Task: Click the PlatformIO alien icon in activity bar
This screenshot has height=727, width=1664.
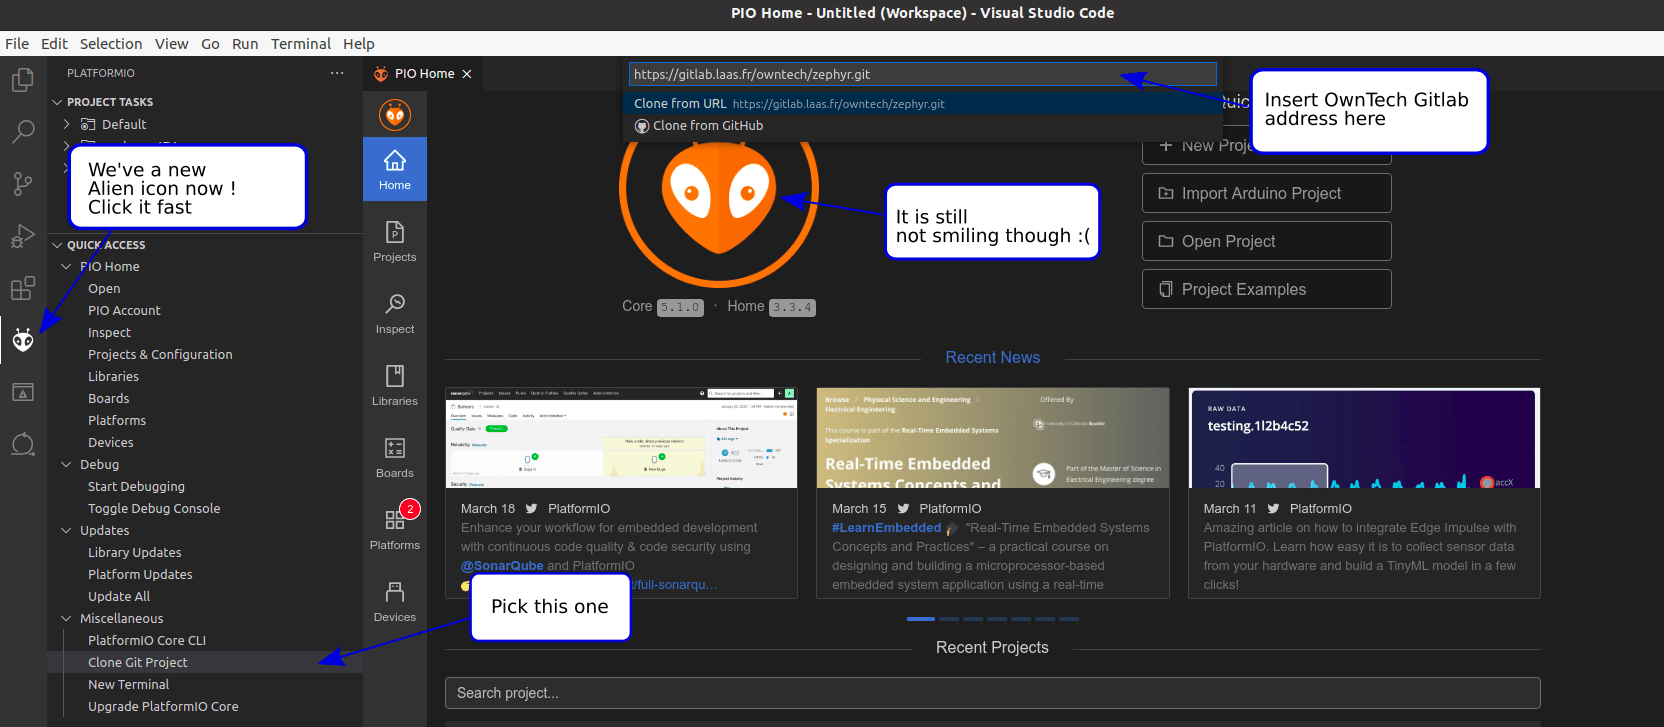Action: [x=22, y=341]
